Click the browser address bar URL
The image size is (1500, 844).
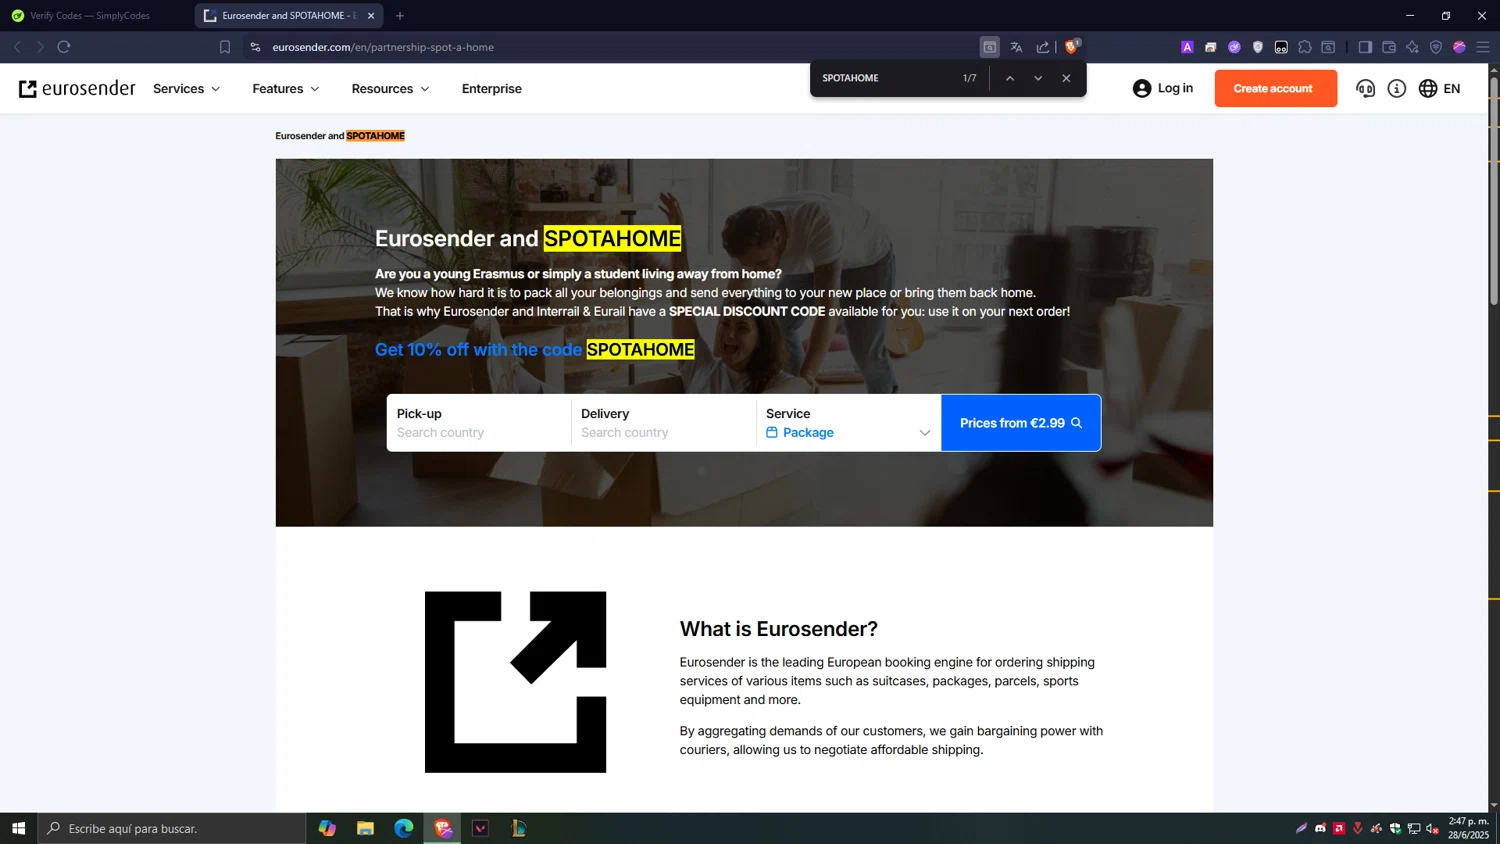click(383, 47)
